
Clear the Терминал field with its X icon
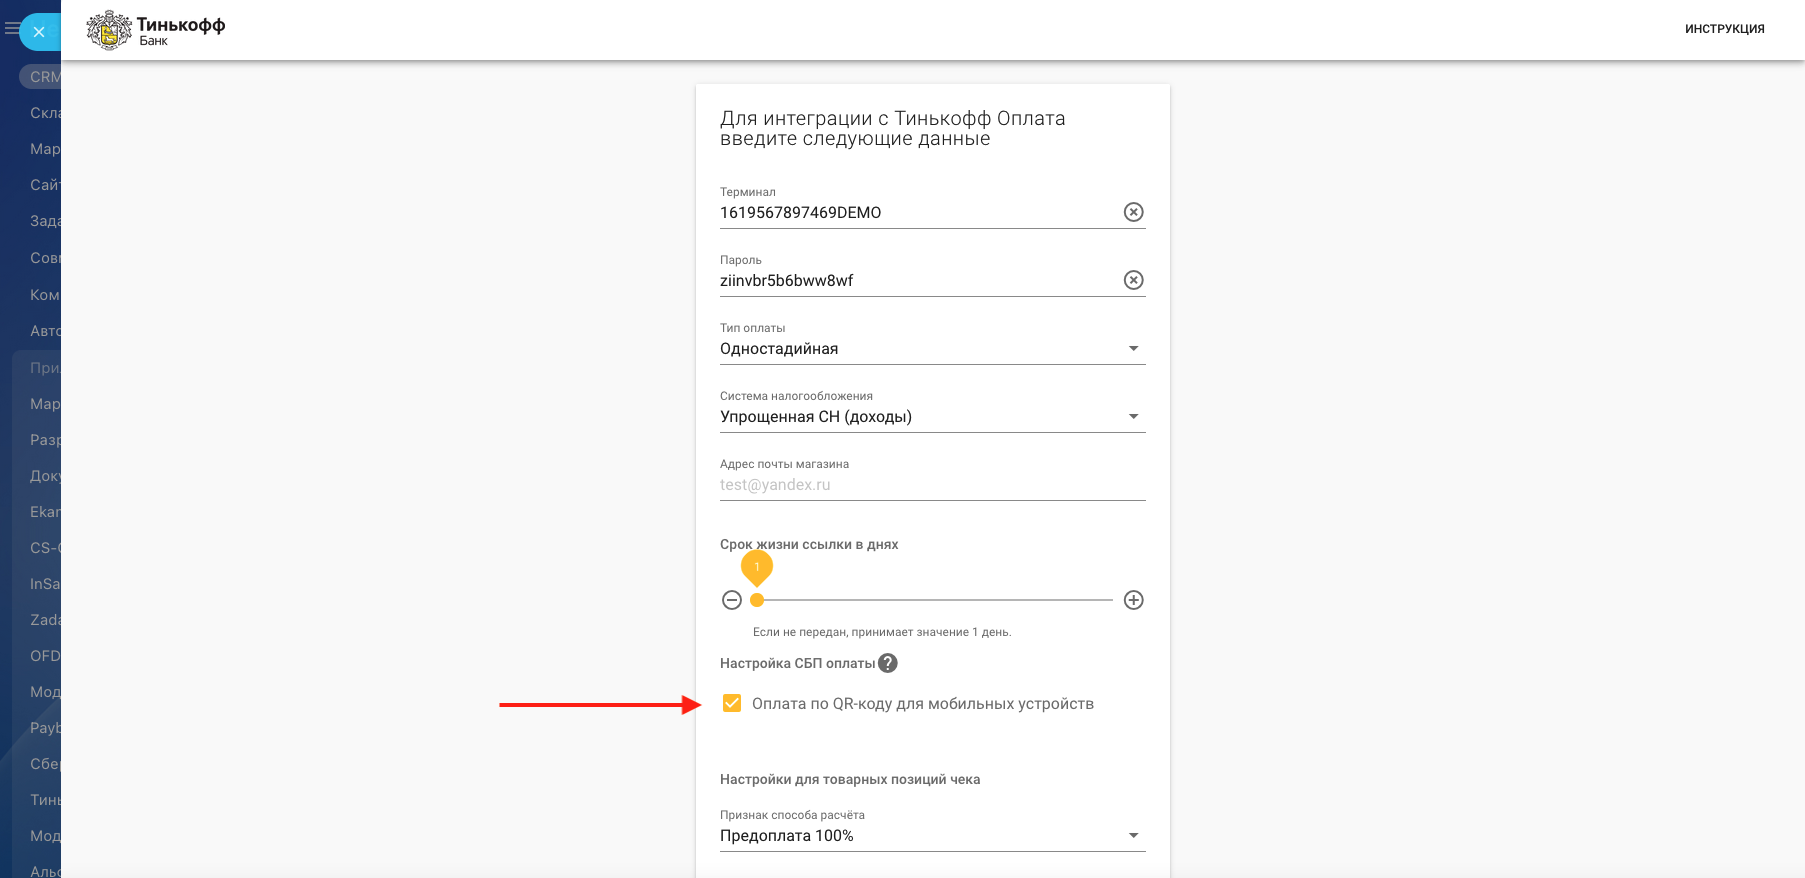pos(1133,212)
